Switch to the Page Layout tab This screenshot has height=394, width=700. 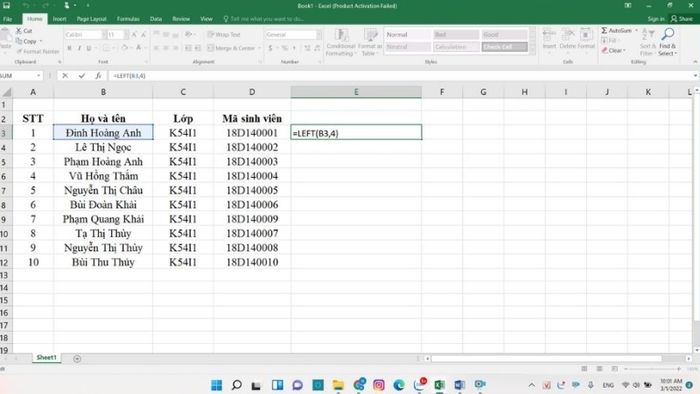(92, 19)
